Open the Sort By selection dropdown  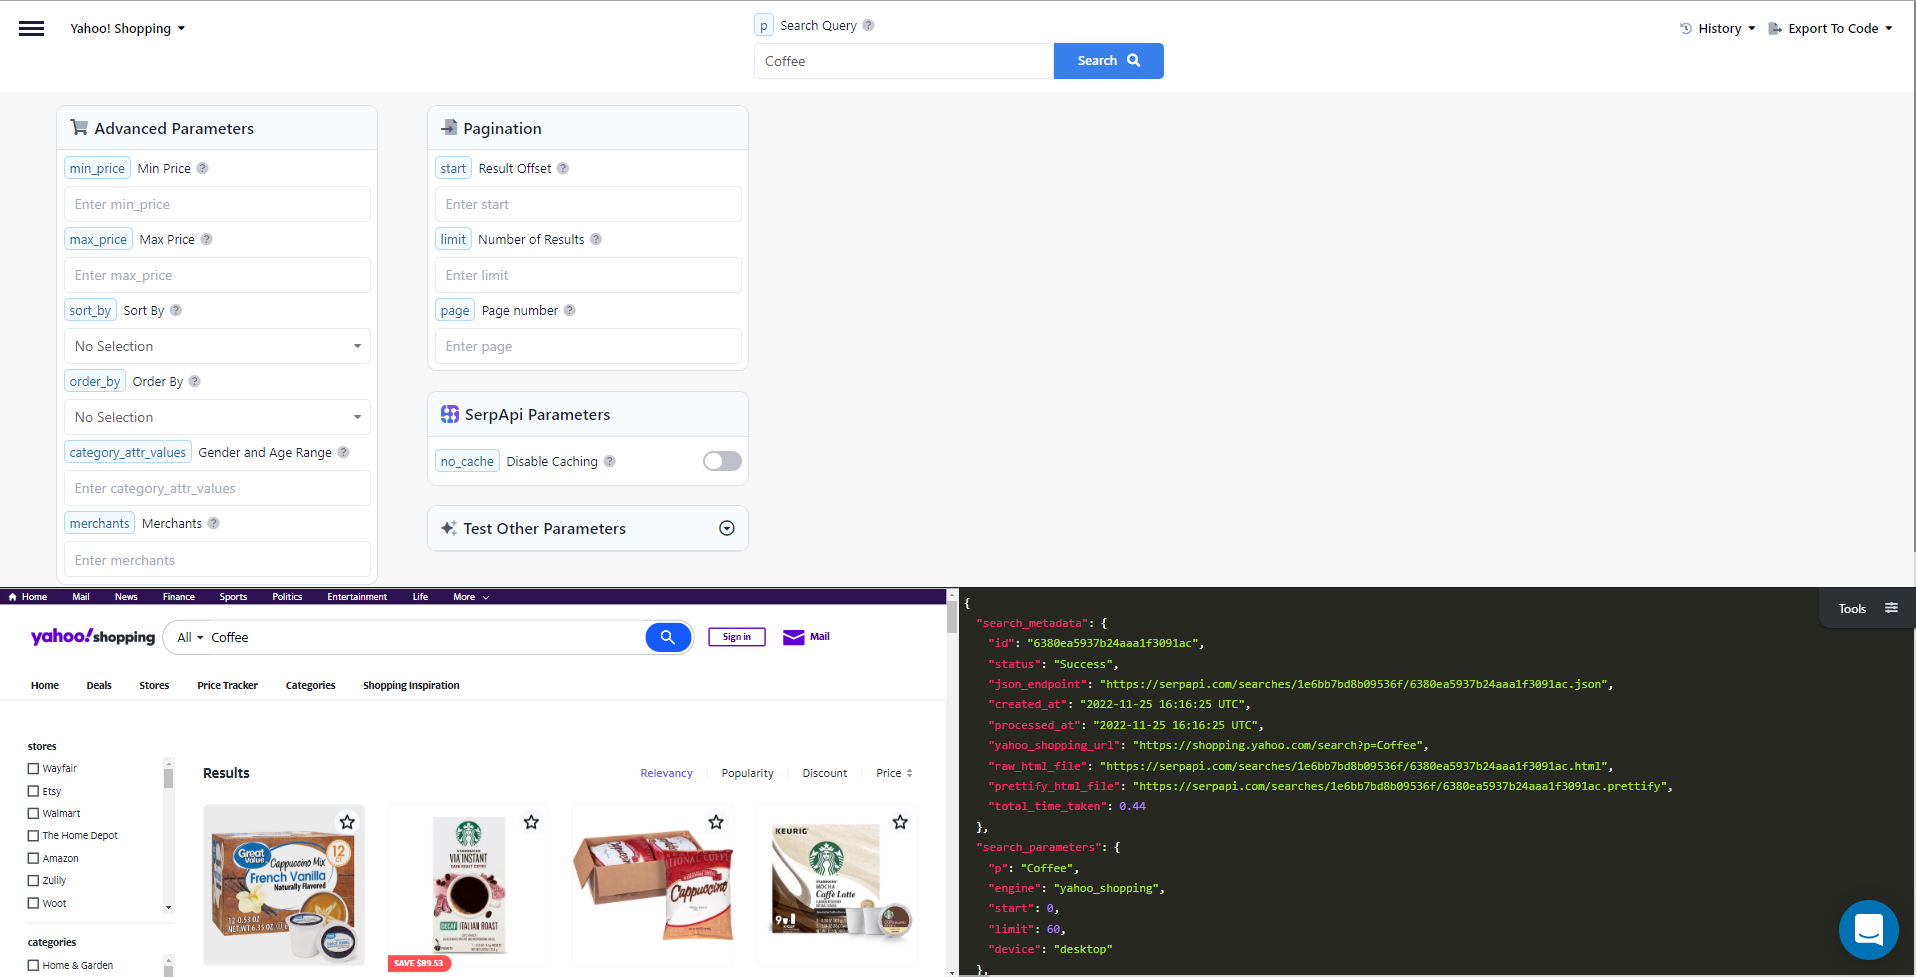tap(217, 346)
